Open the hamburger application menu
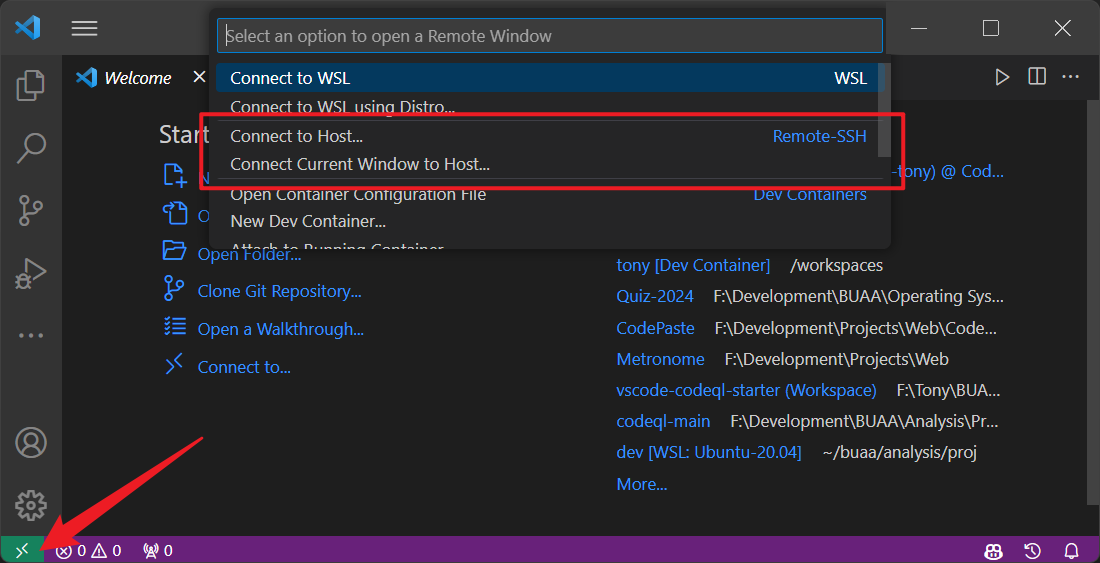 [x=84, y=28]
